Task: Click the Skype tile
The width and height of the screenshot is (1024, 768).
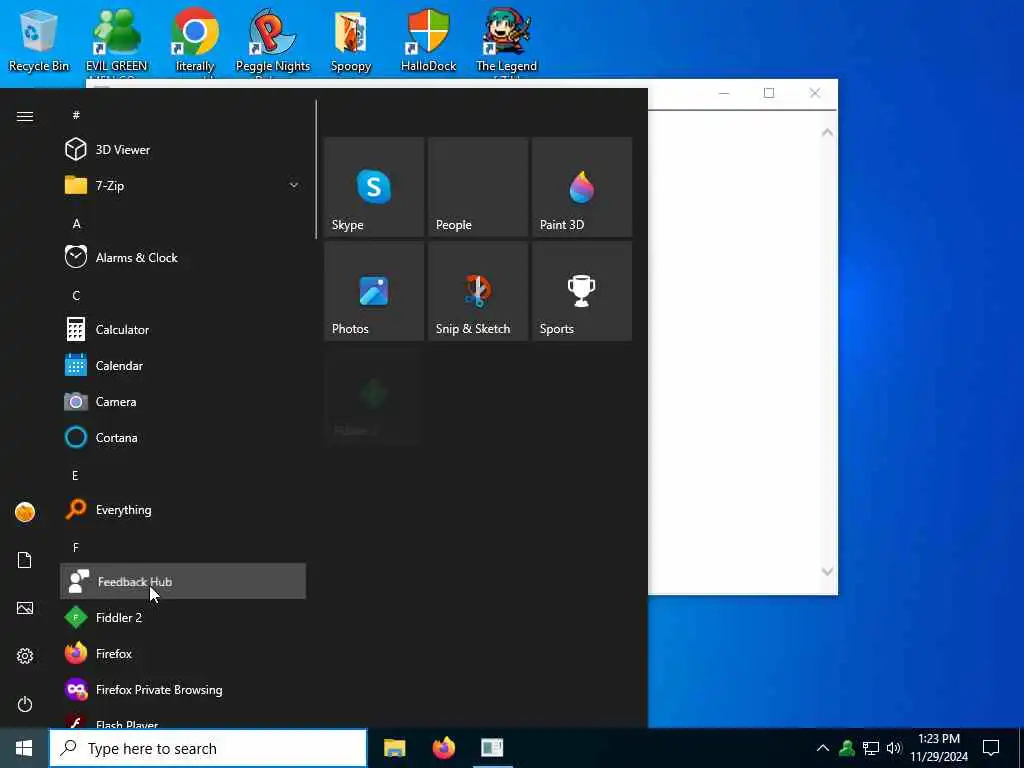Action: point(374,187)
